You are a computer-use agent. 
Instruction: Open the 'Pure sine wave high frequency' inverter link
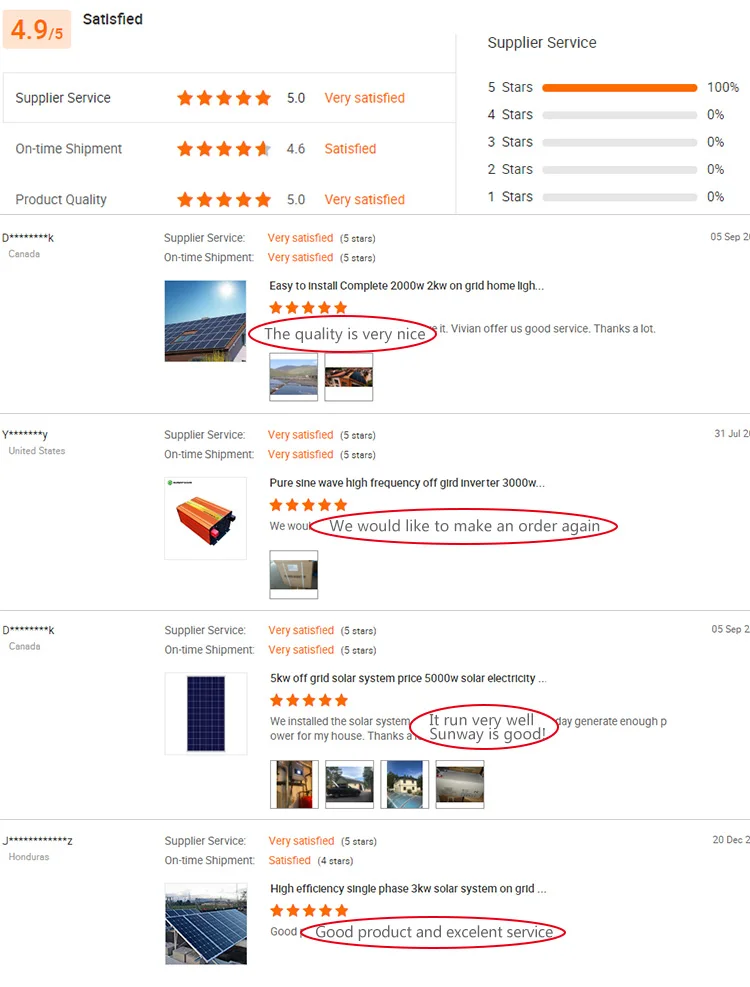tap(407, 483)
